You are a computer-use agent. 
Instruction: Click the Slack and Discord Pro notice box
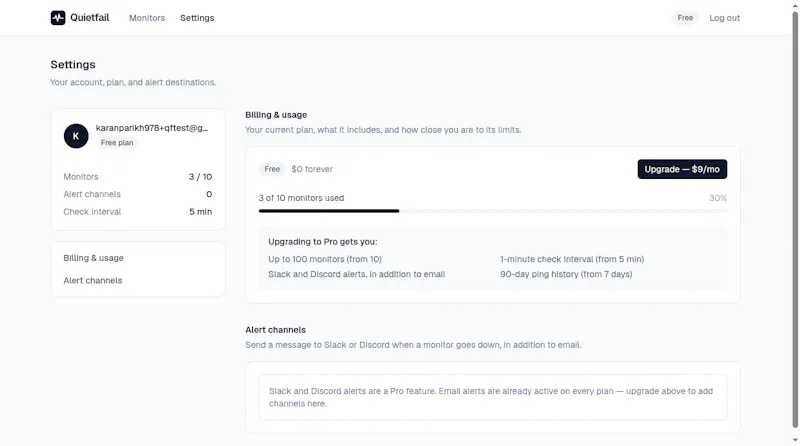pos(493,398)
